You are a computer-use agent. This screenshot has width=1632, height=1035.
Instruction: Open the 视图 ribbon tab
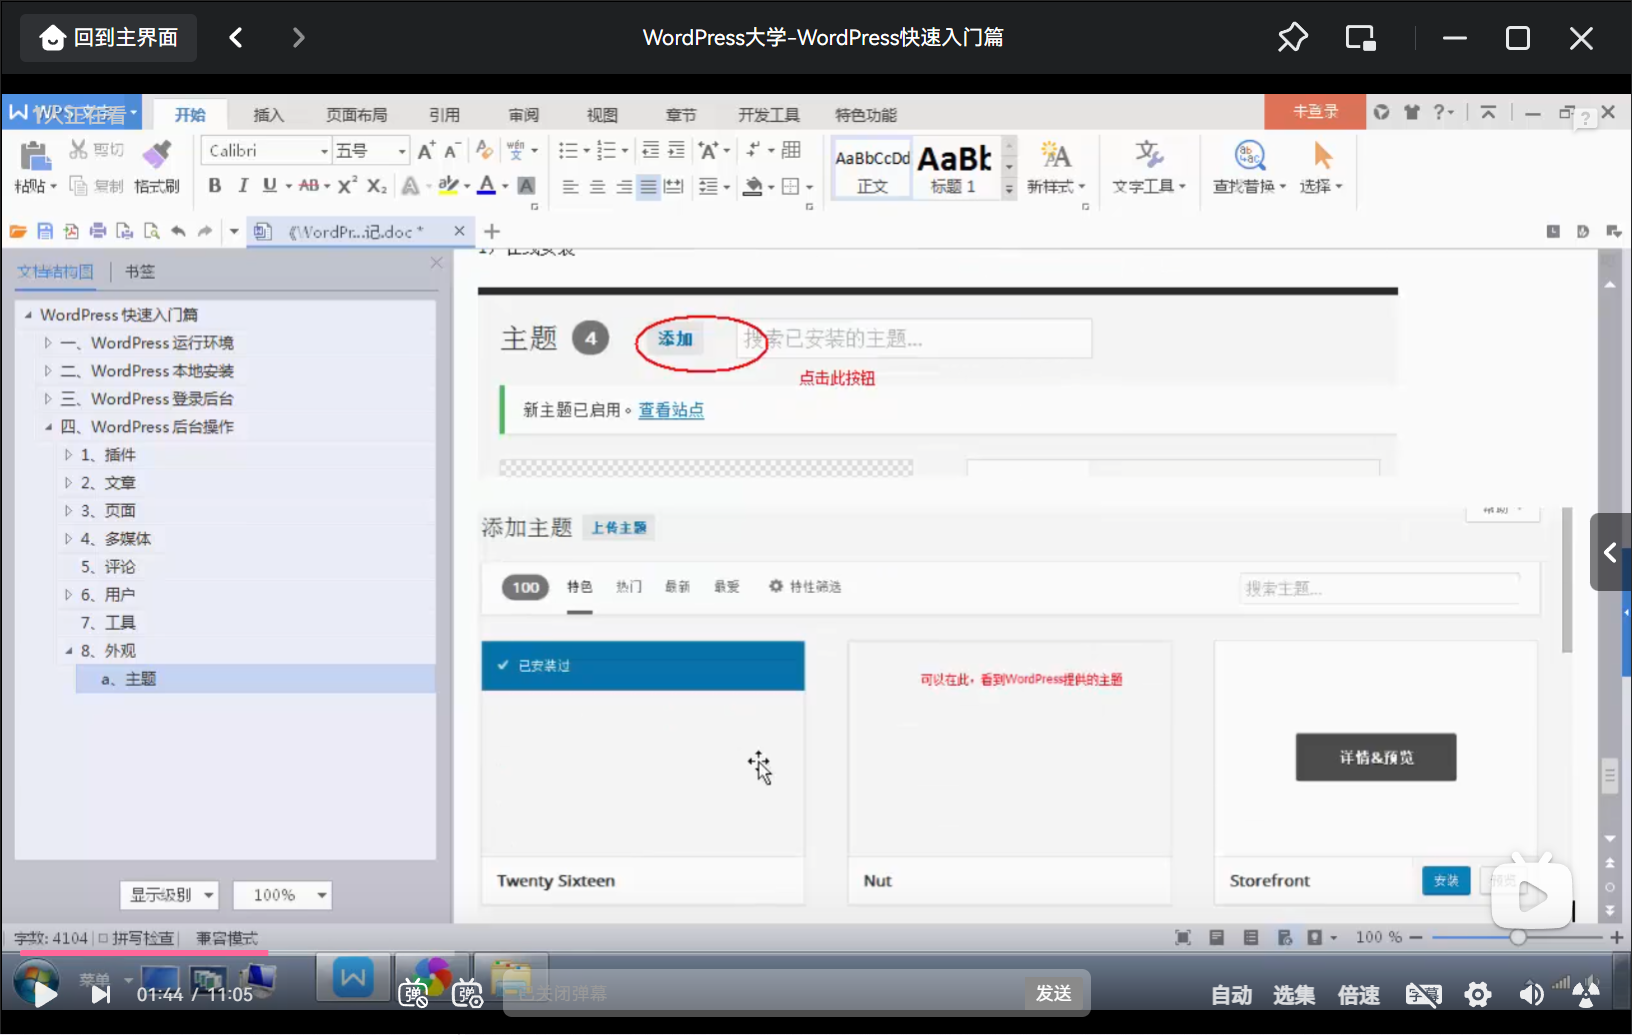click(602, 115)
